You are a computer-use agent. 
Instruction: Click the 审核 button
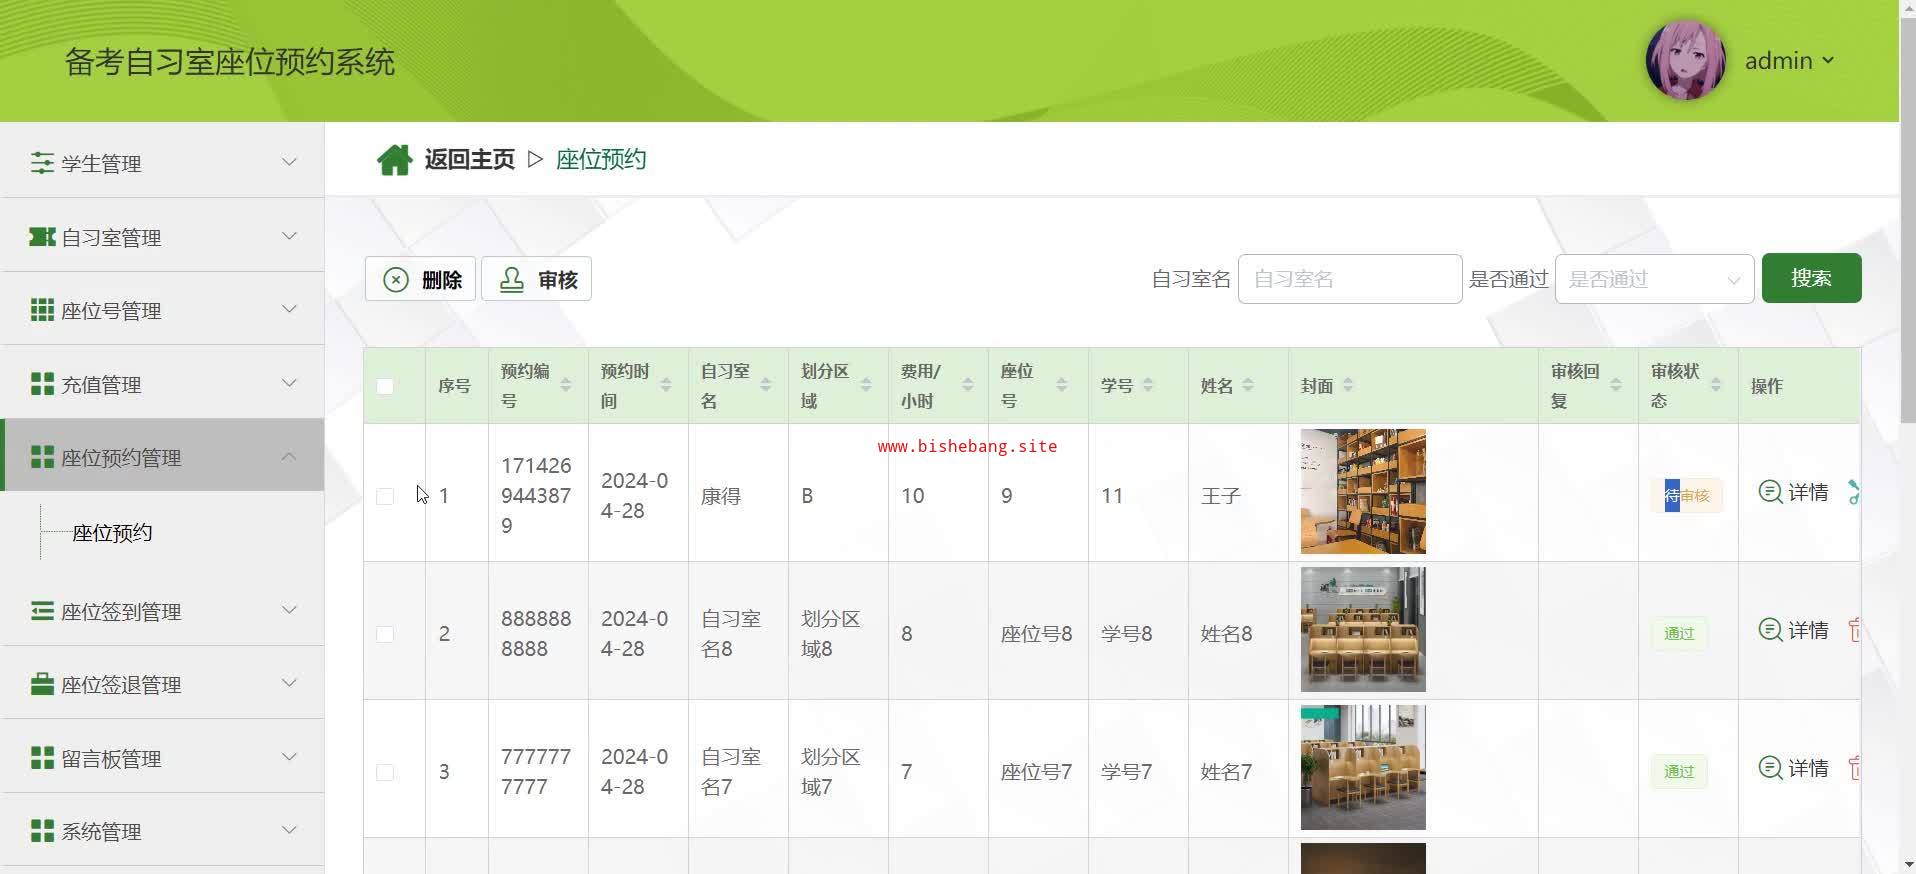pos(536,279)
